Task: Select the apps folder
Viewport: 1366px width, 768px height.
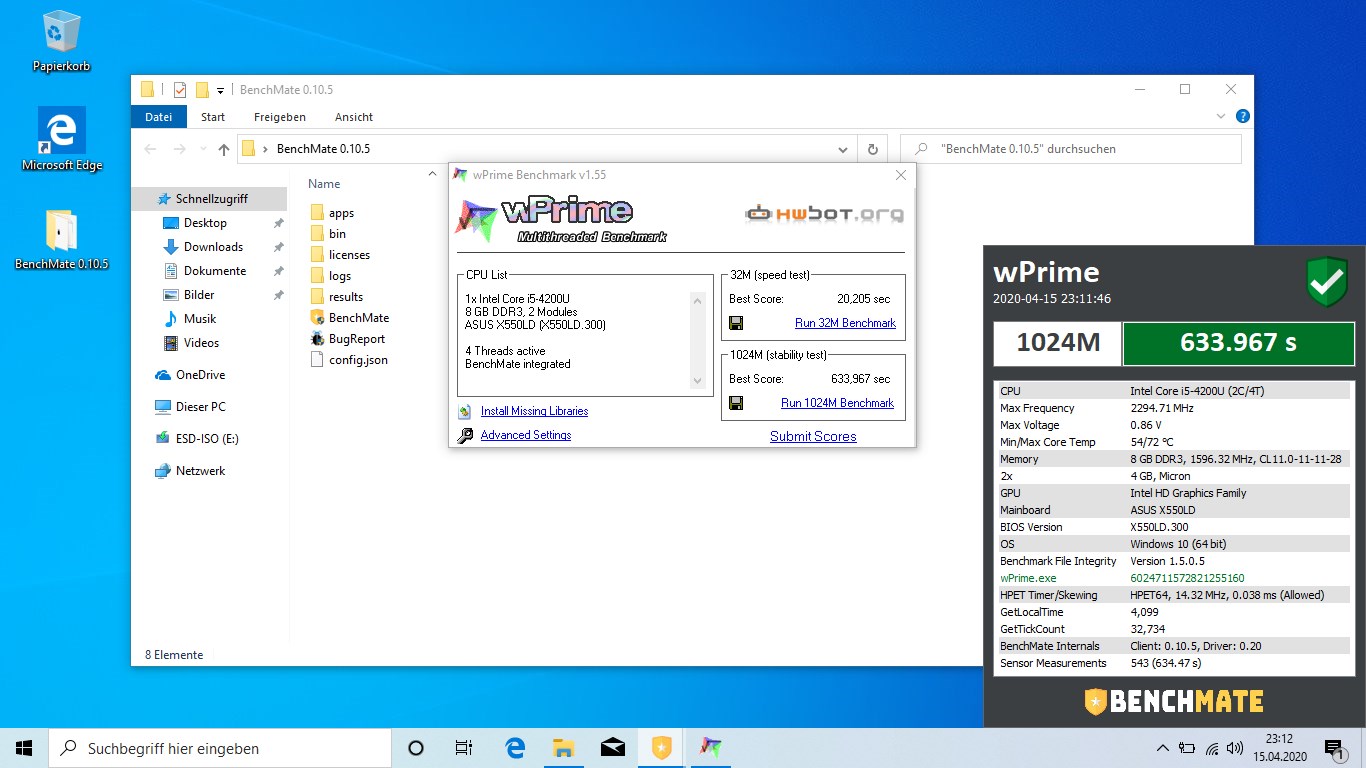Action: click(x=332, y=213)
